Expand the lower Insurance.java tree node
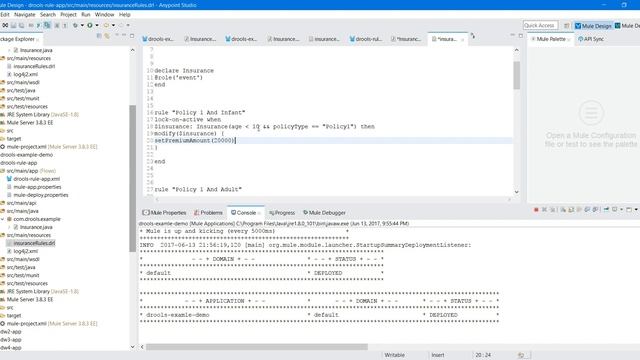The width and height of the screenshot is (640, 360). [9, 227]
